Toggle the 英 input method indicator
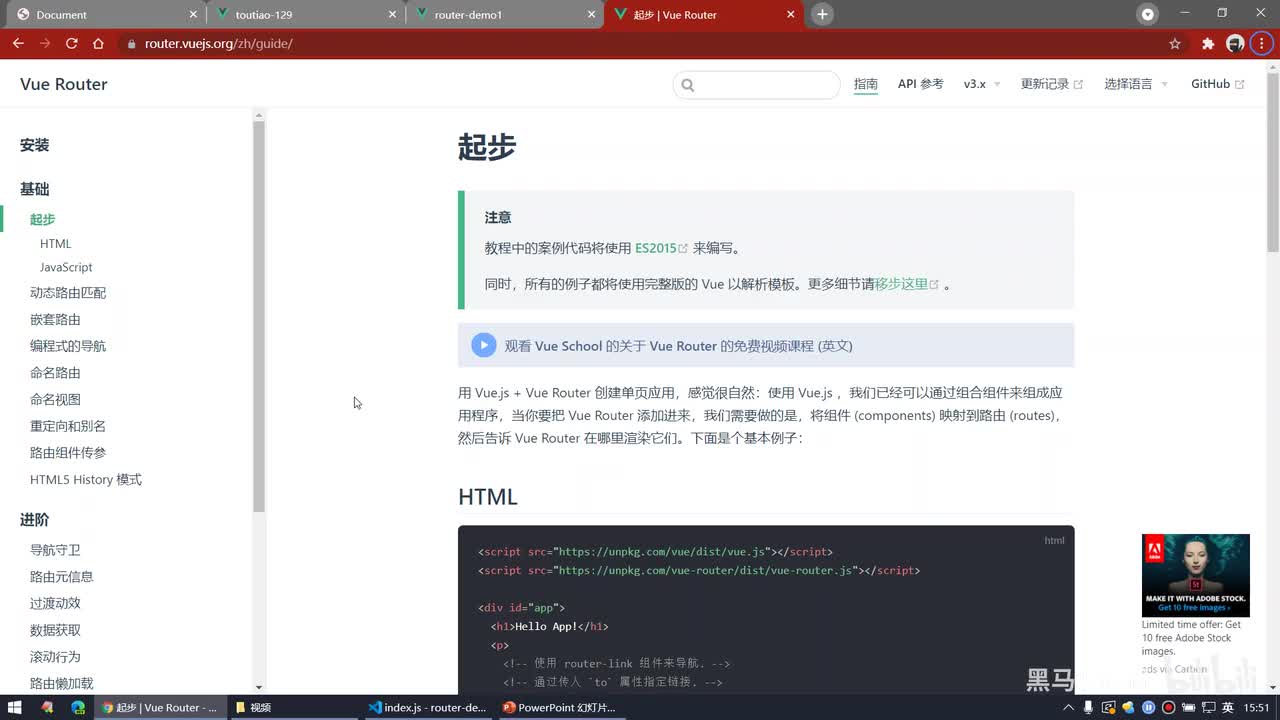The height and width of the screenshot is (720, 1280). [1229, 707]
